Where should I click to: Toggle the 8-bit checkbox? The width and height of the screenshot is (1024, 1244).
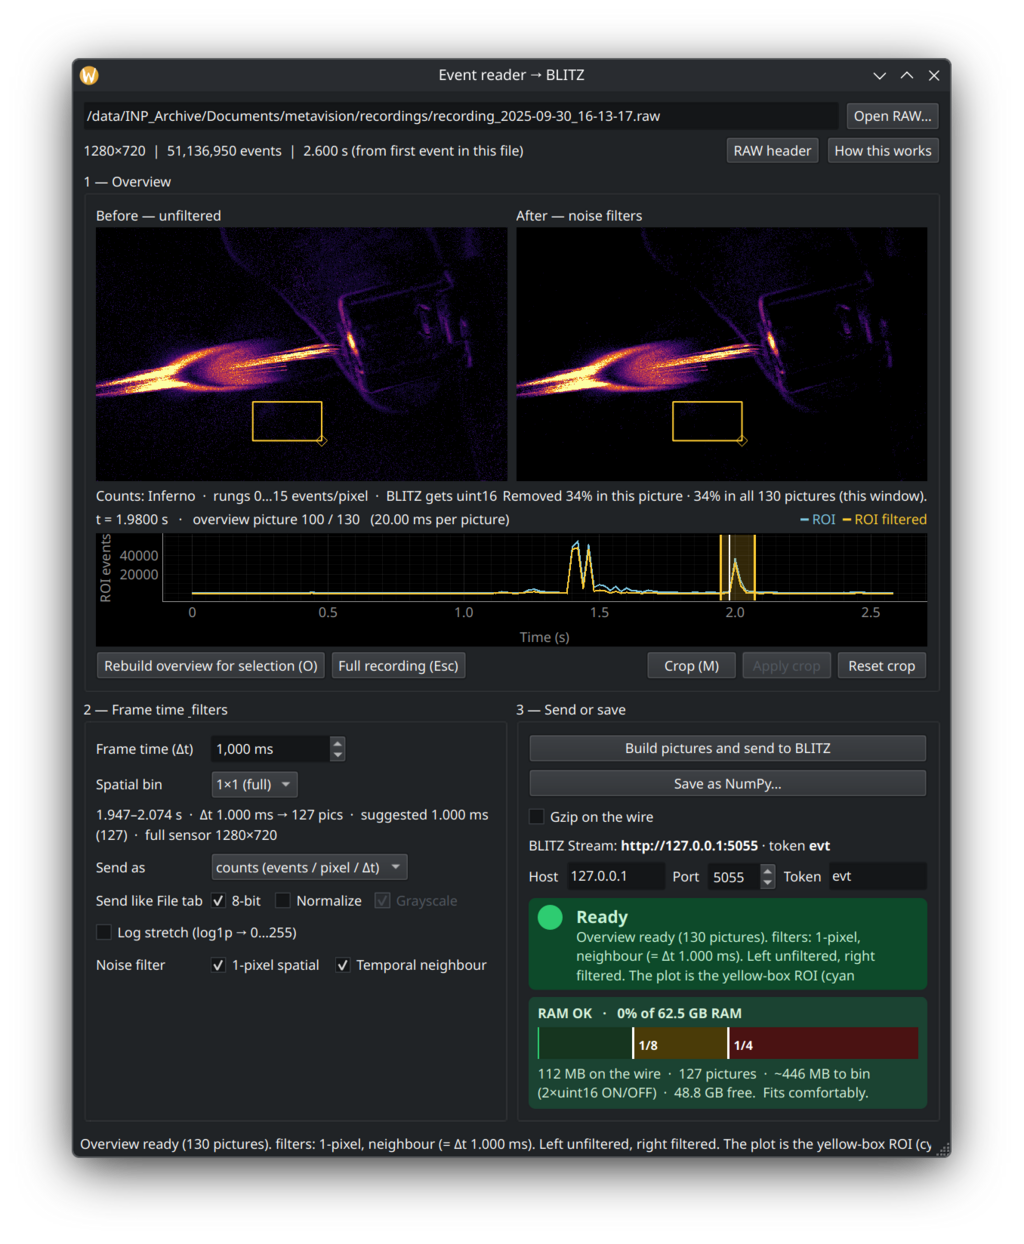218,901
